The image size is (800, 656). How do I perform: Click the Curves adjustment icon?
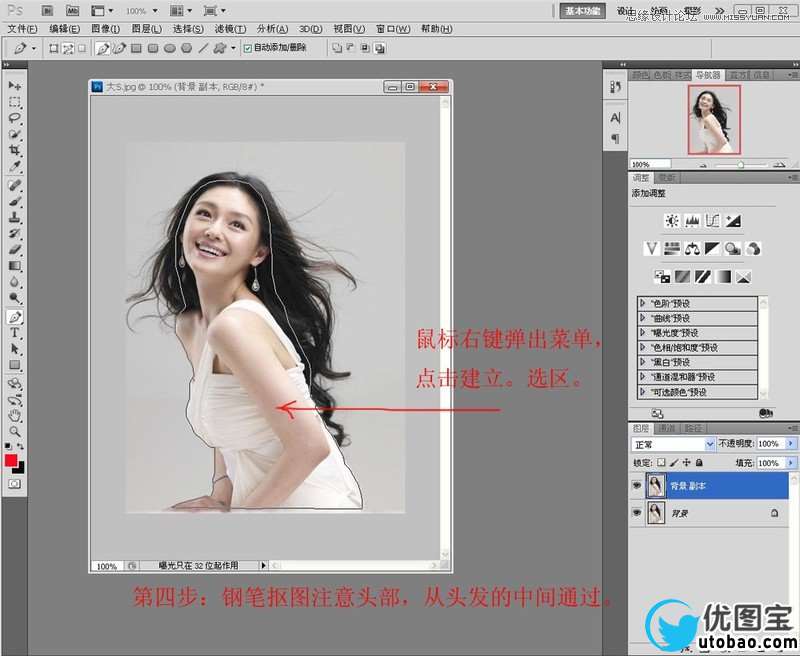[x=712, y=220]
